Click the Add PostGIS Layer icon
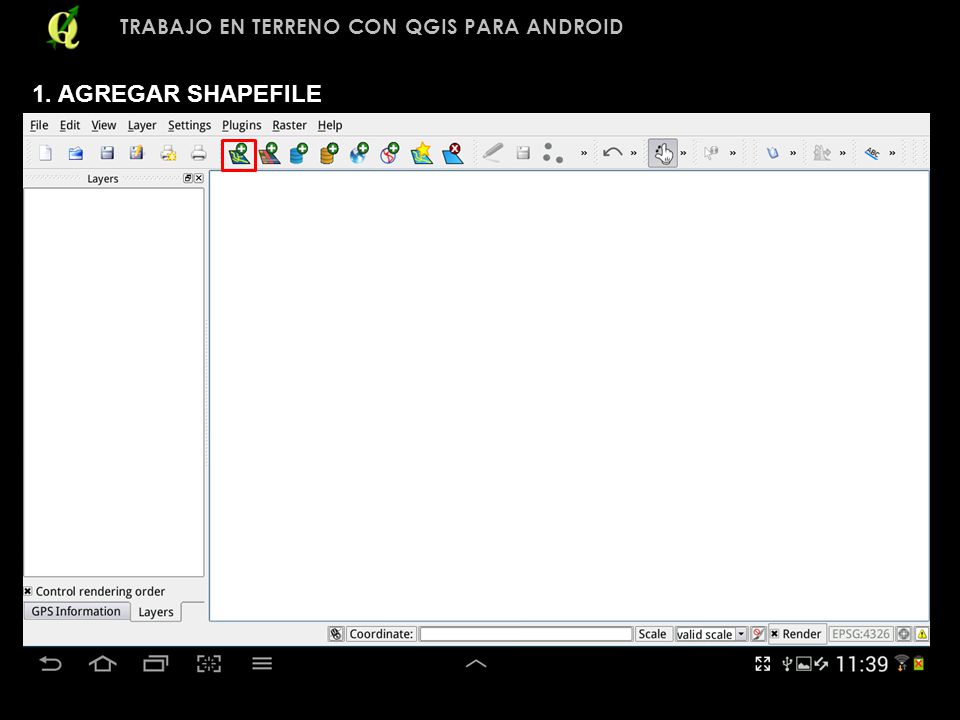Viewport: 960px width, 720px height. click(299, 154)
